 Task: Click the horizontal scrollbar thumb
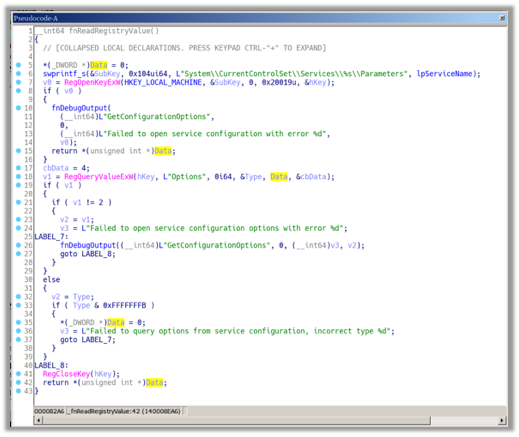237,421
